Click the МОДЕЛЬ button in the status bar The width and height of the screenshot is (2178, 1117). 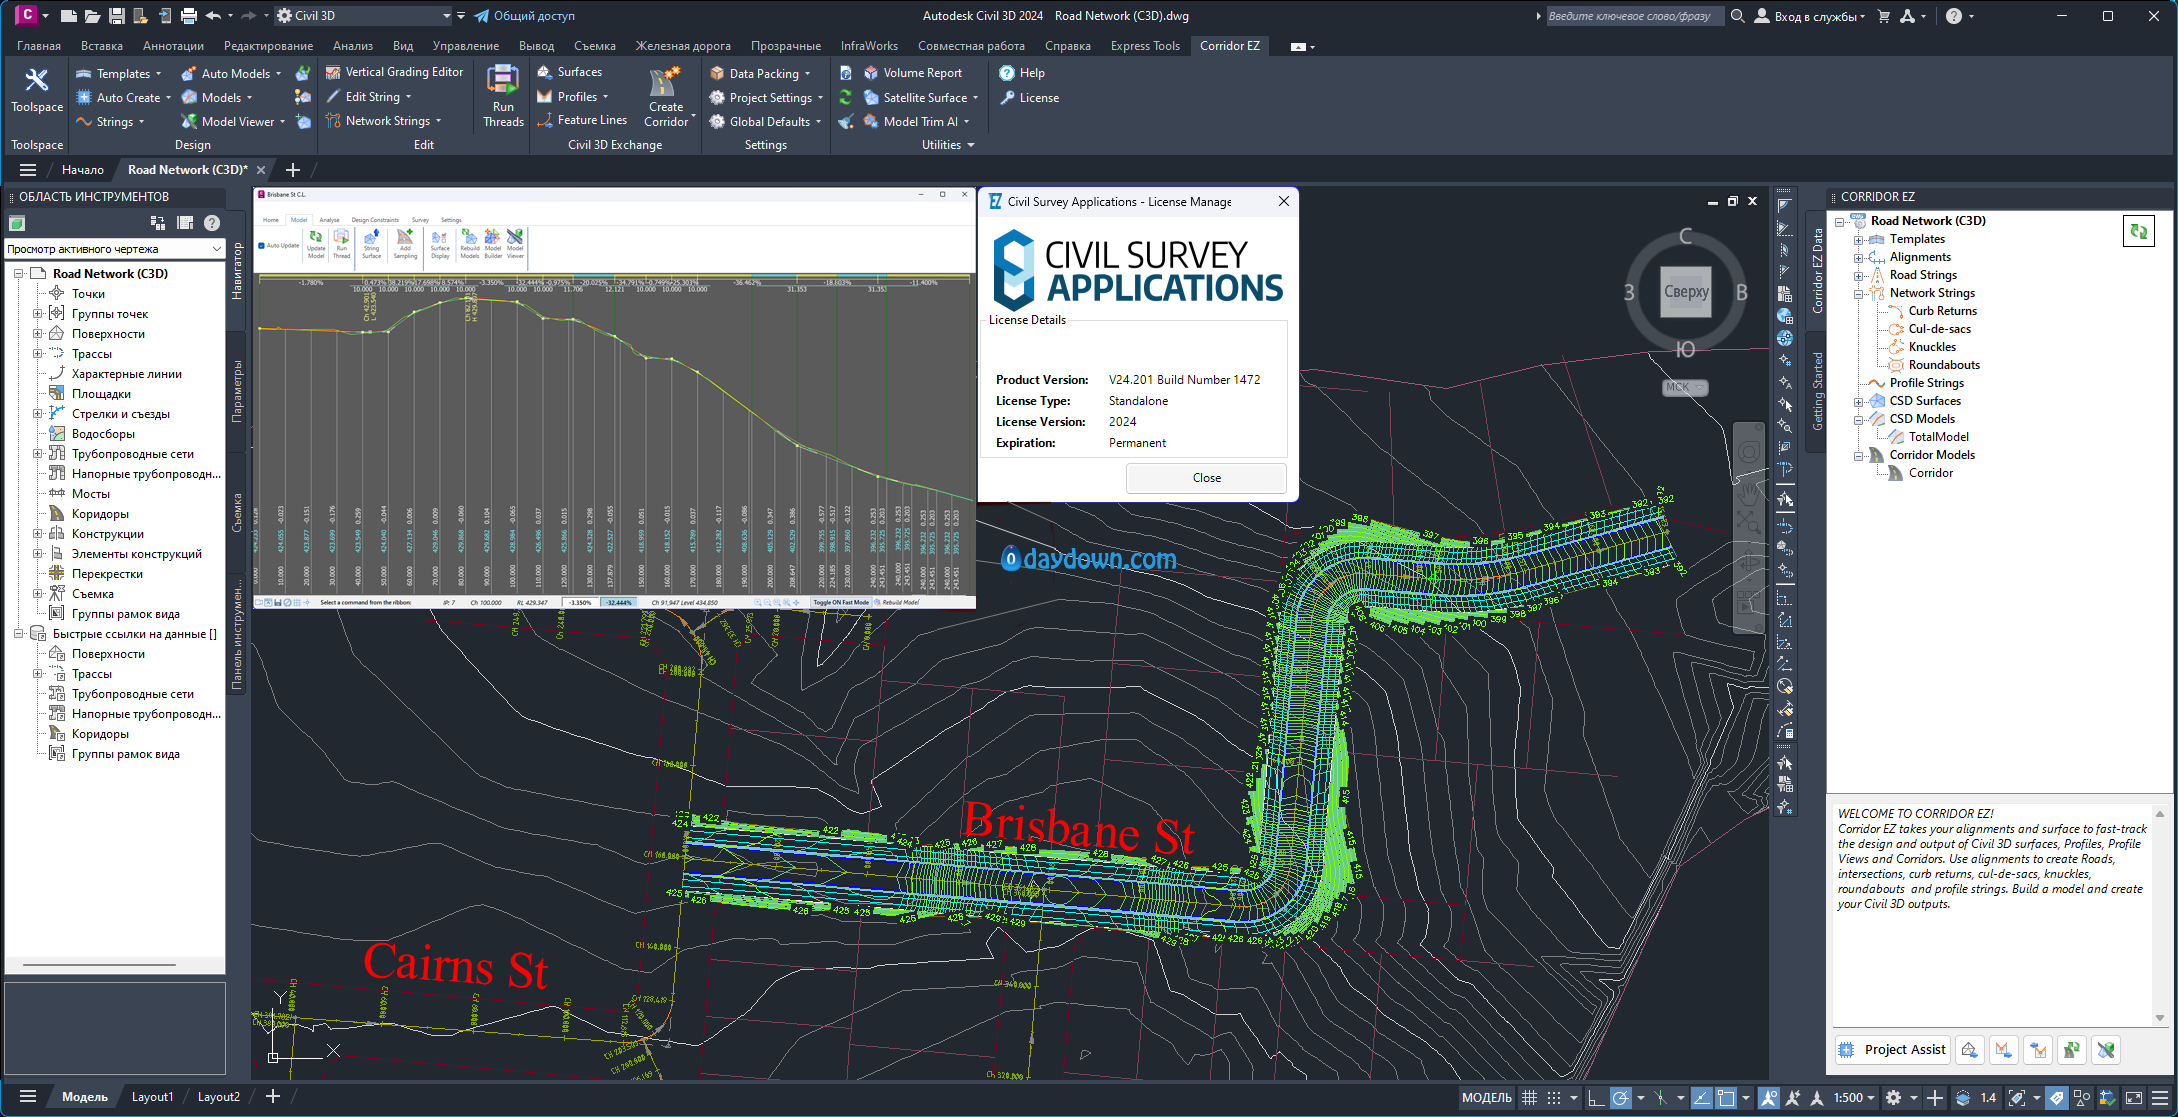point(1487,1098)
